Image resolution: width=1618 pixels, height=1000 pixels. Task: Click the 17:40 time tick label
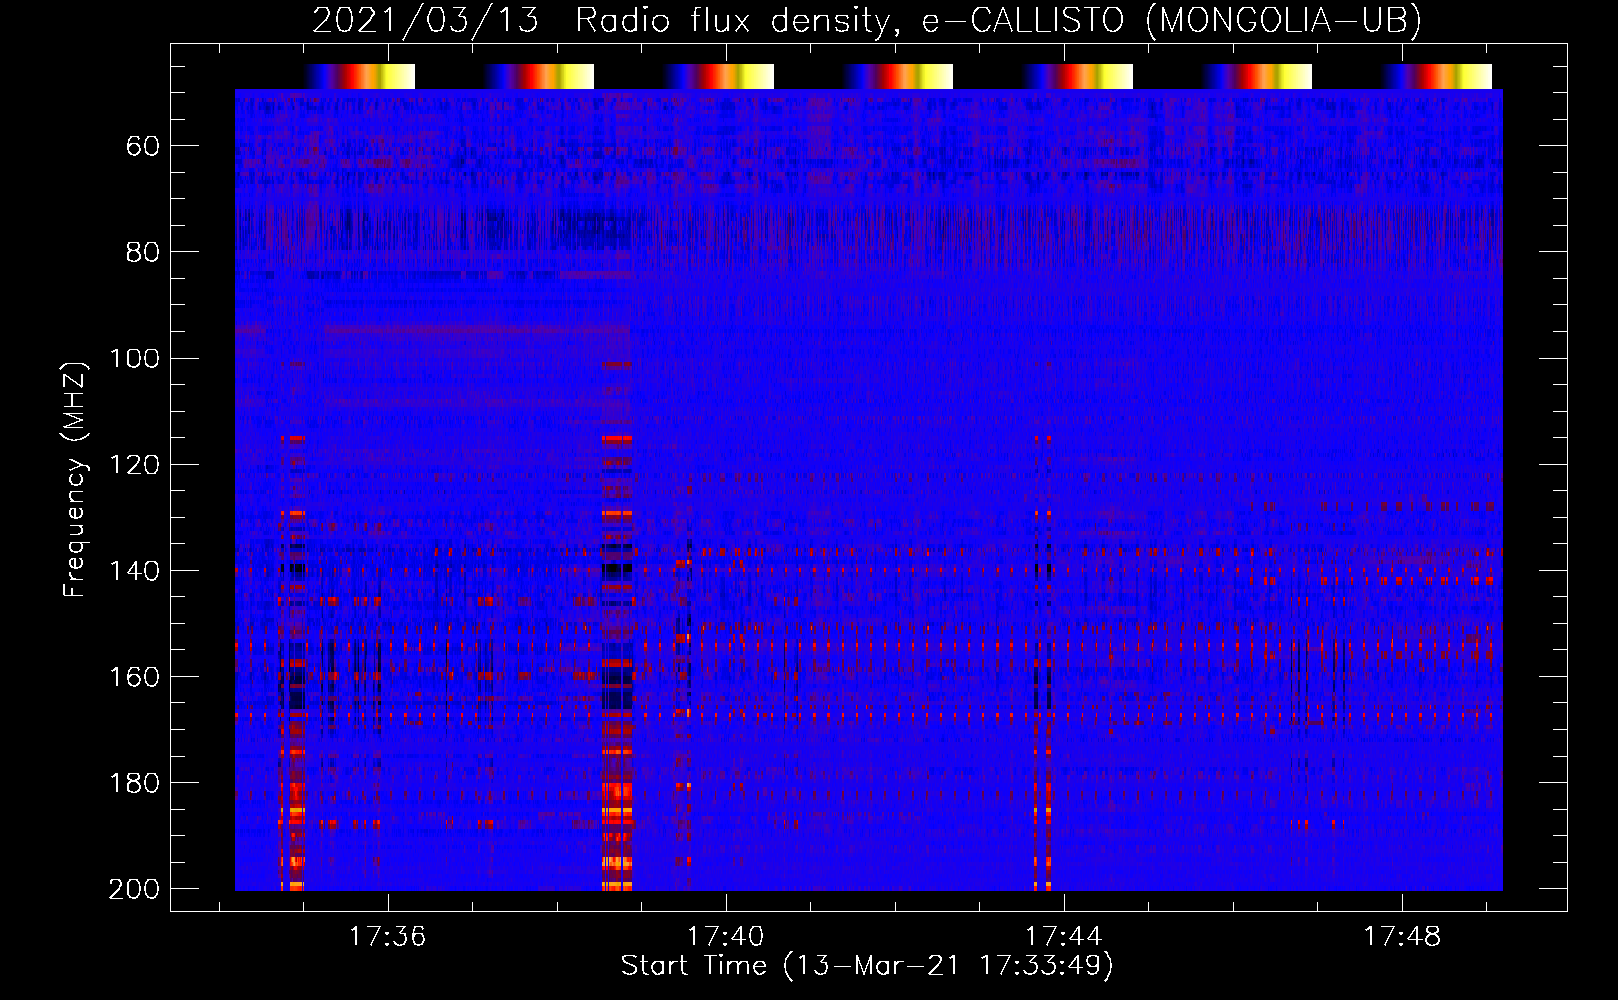pos(725,936)
